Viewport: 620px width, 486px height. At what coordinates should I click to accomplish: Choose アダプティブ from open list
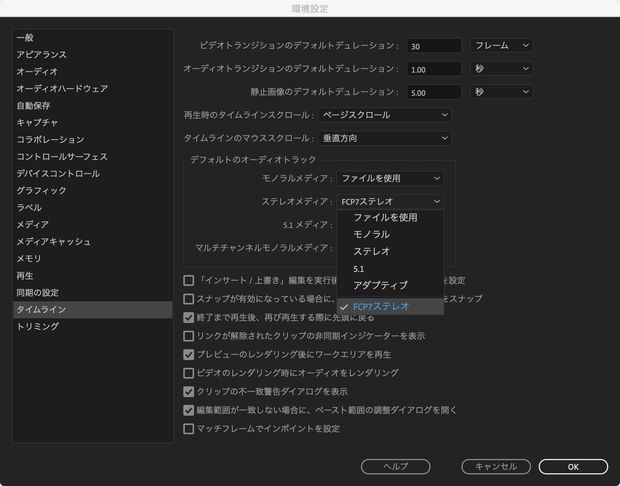(x=390, y=286)
